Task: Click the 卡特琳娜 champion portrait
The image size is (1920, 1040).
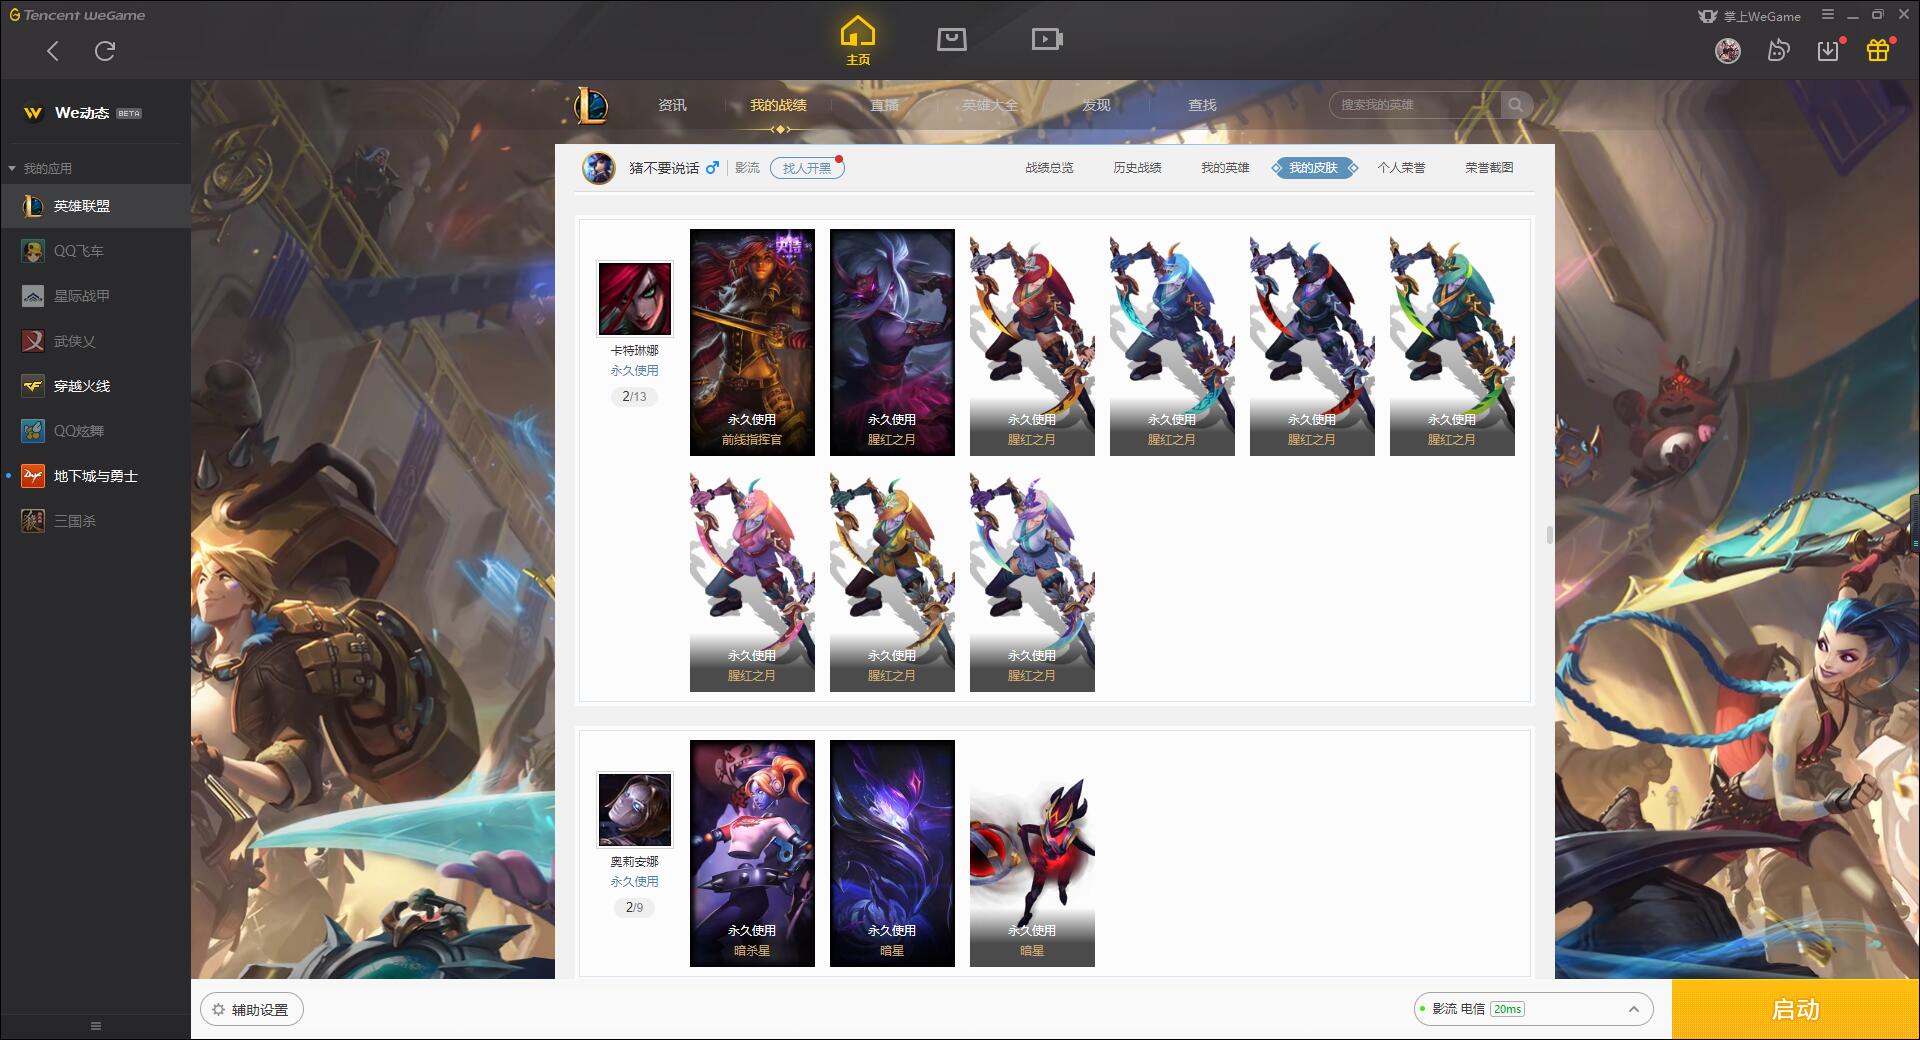Action: [x=635, y=299]
